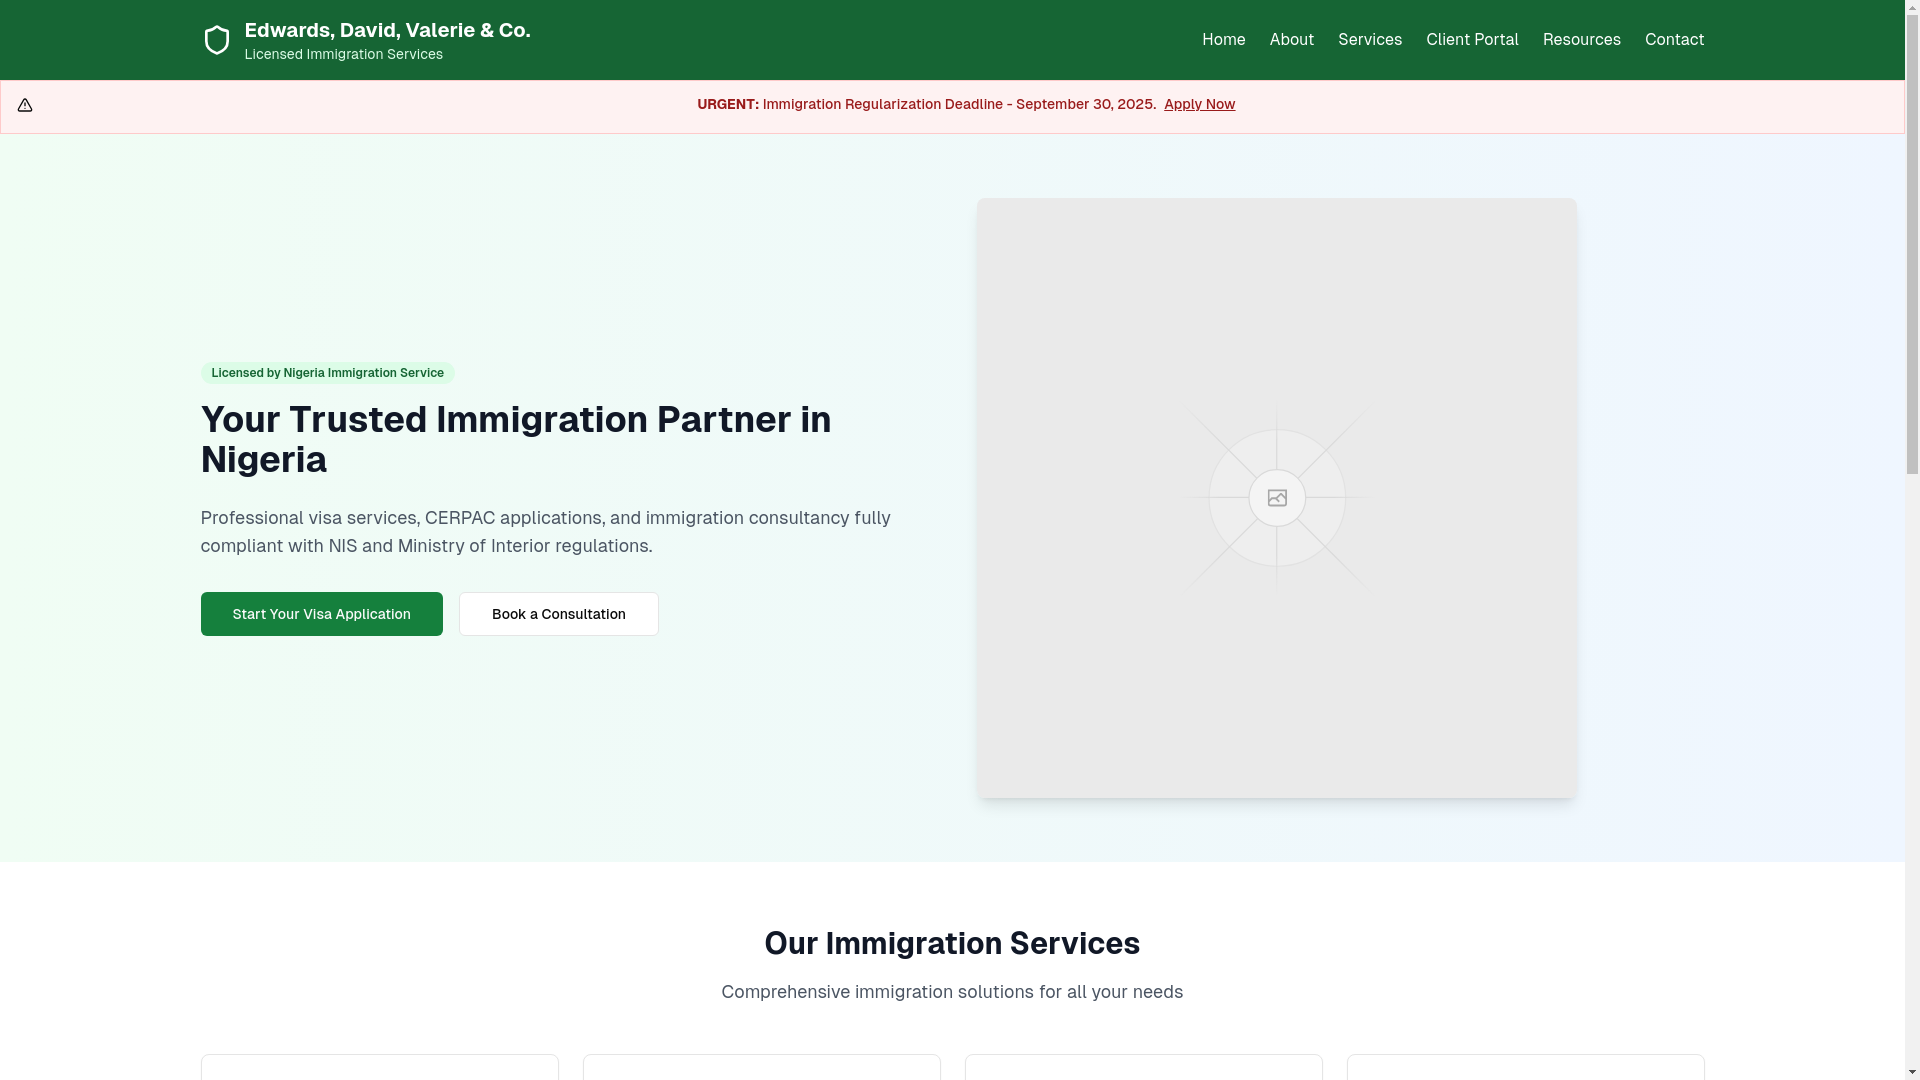Go to the Contact page
The width and height of the screenshot is (1920, 1080).
(x=1675, y=40)
